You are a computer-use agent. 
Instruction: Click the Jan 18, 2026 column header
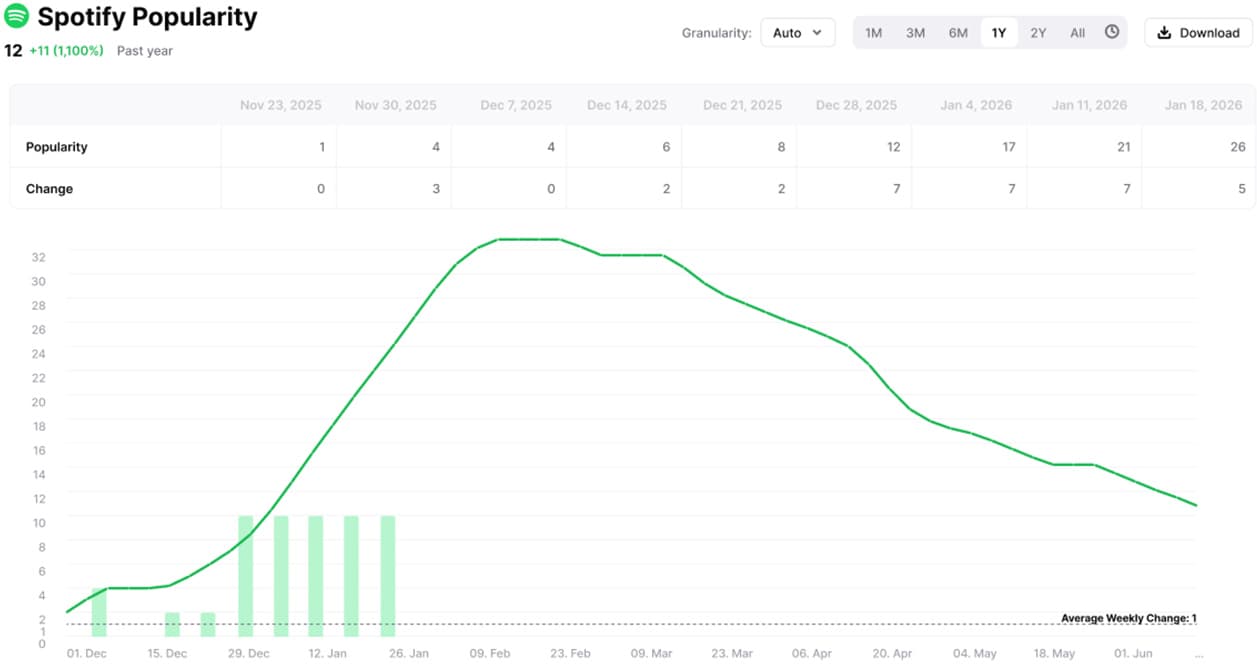[1204, 105]
